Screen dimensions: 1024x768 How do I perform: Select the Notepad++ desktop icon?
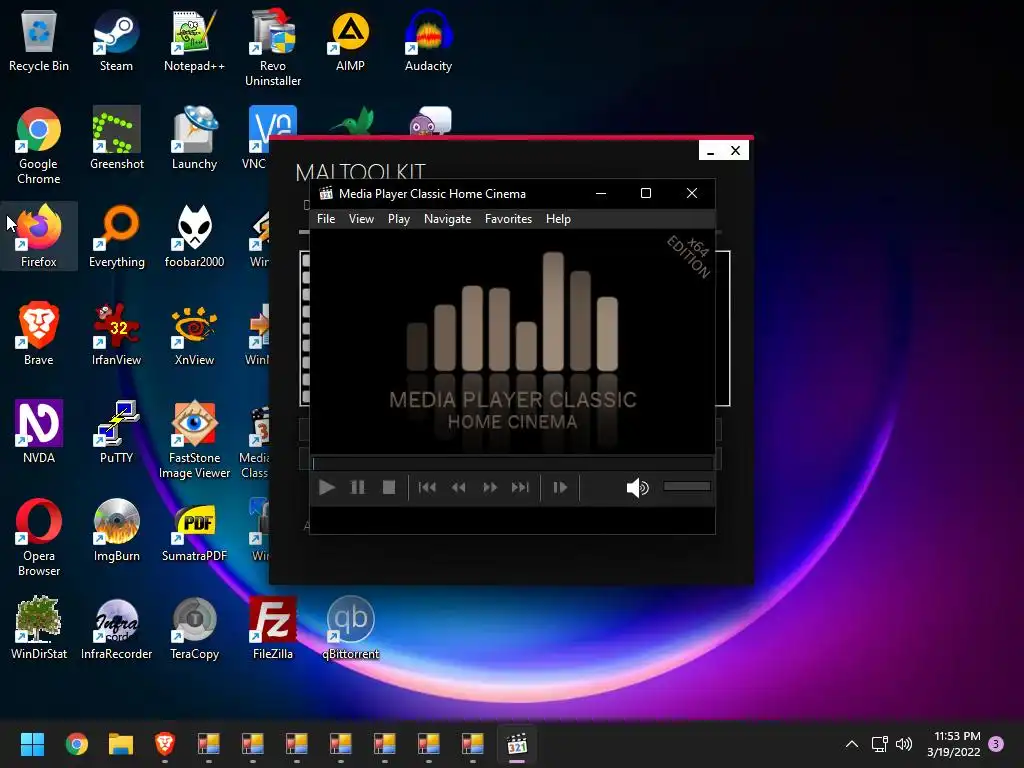[194, 40]
